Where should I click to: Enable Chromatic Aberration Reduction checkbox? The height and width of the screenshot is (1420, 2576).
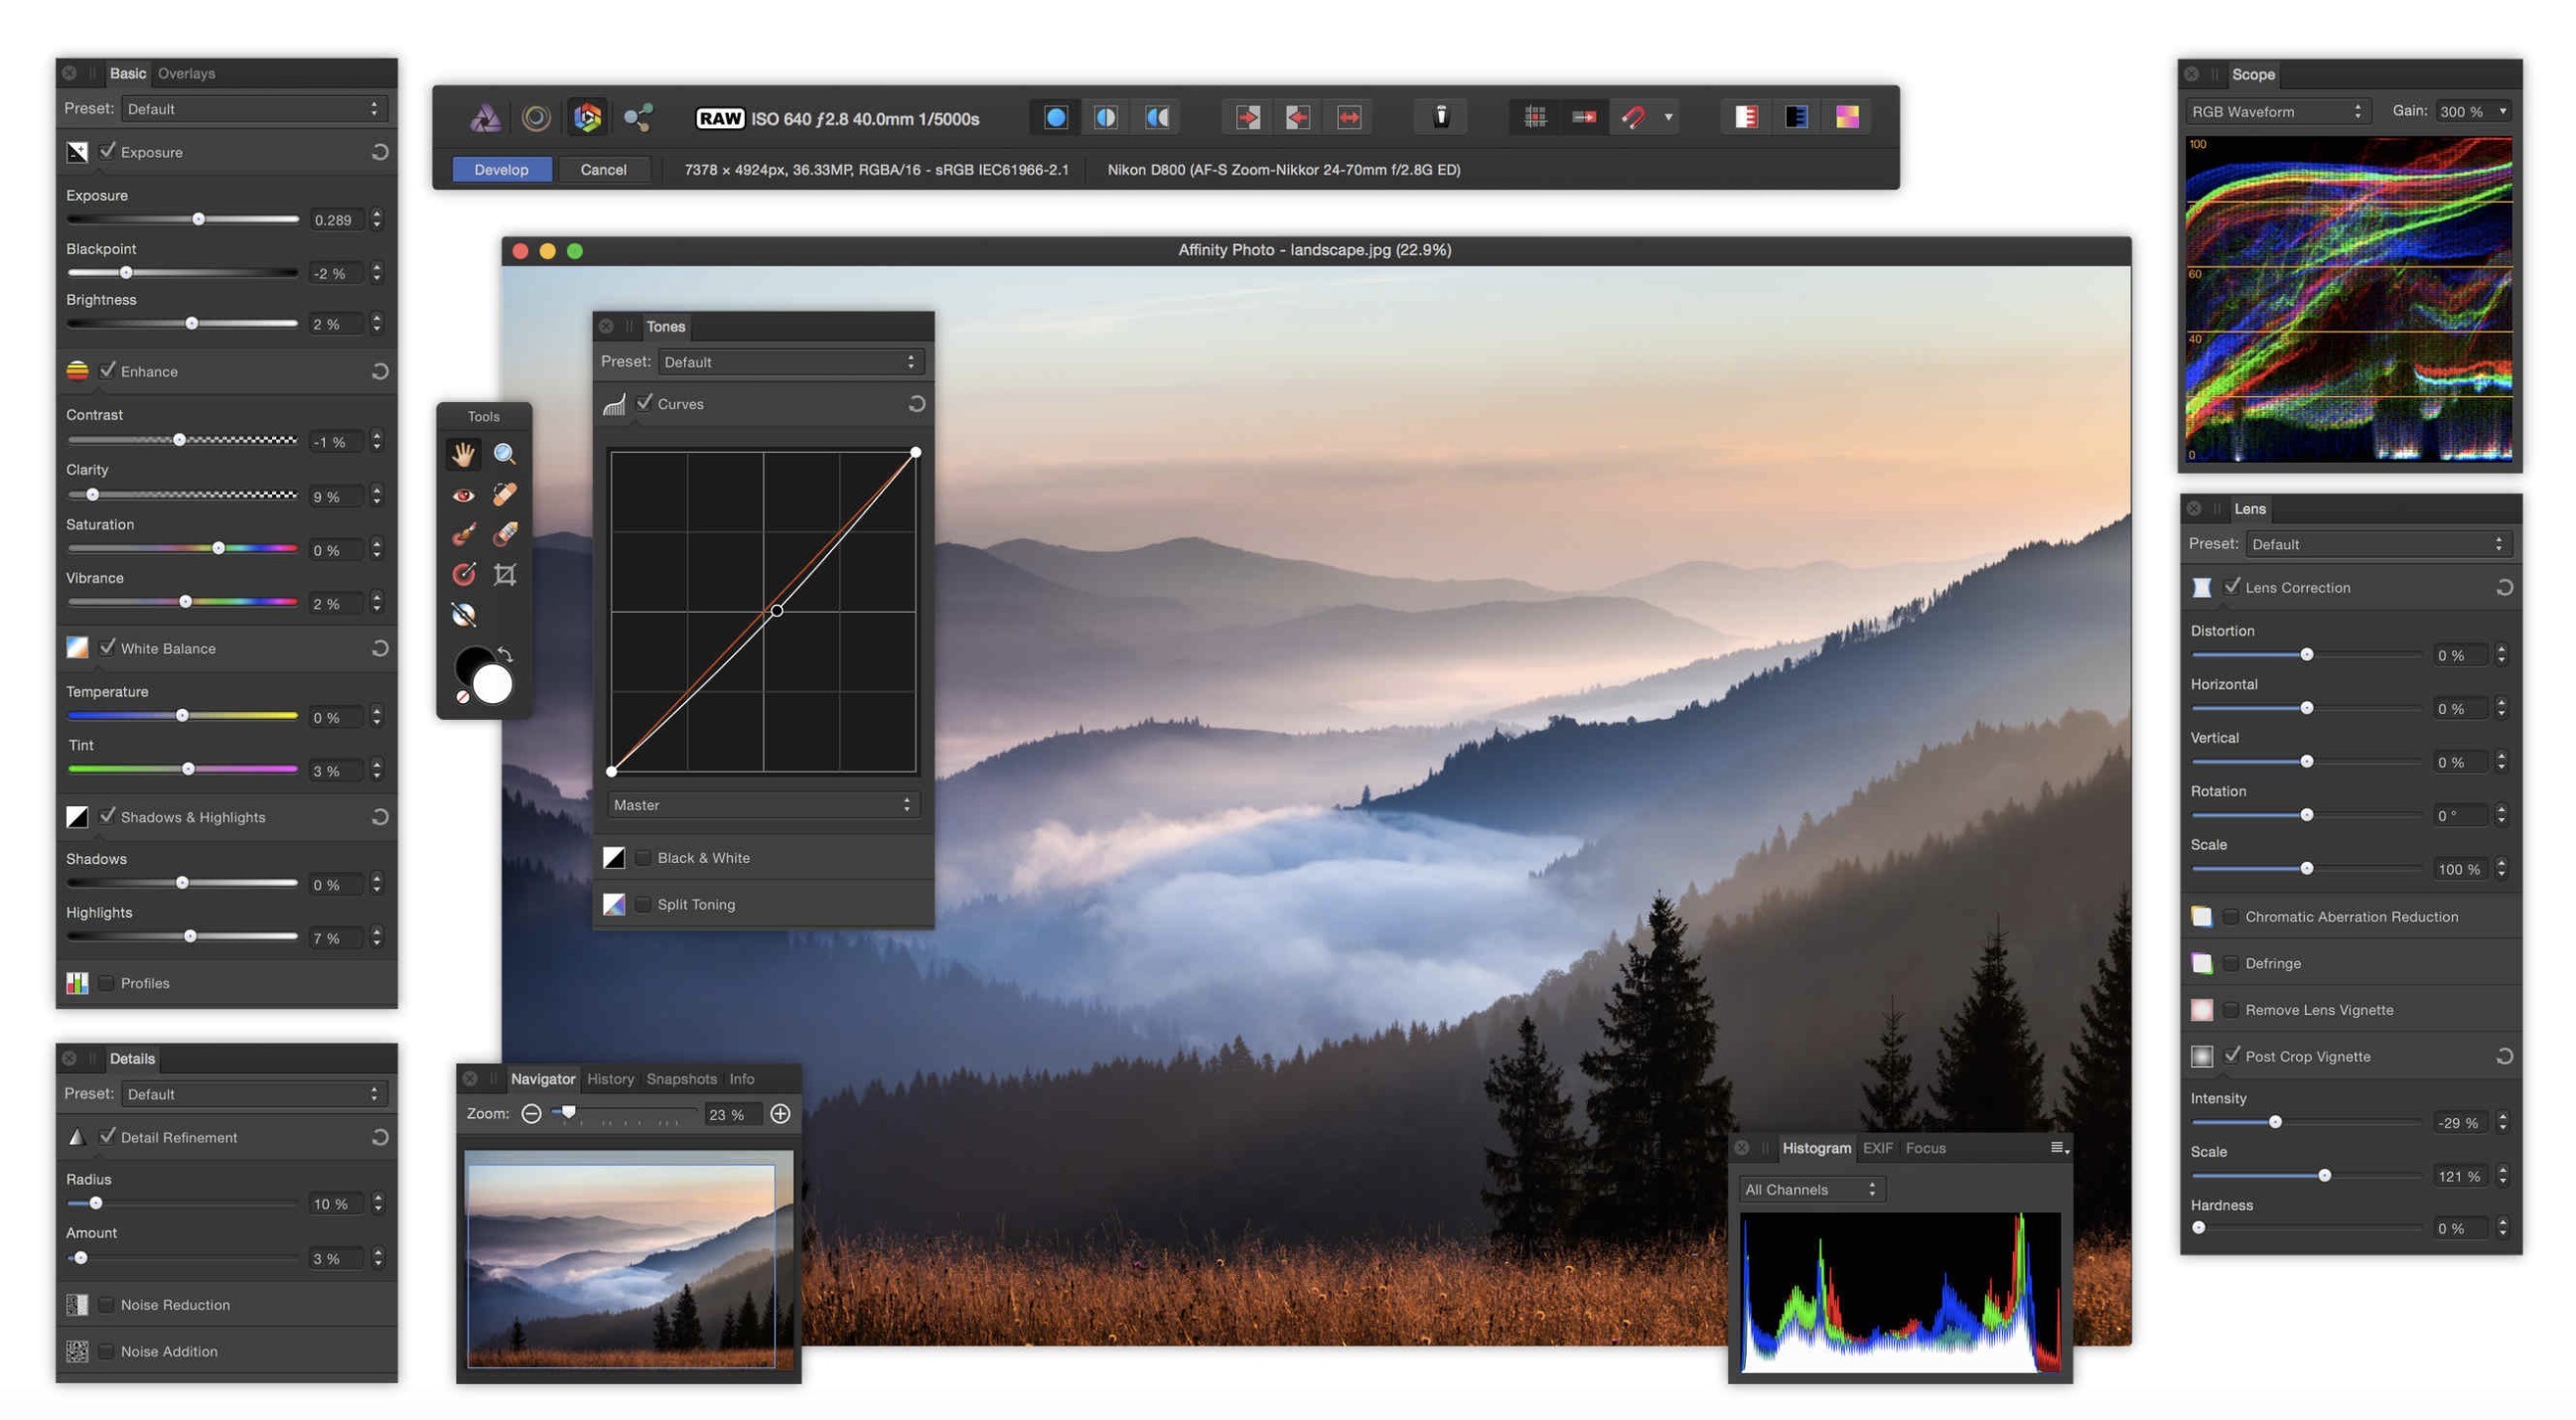(2231, 917)
